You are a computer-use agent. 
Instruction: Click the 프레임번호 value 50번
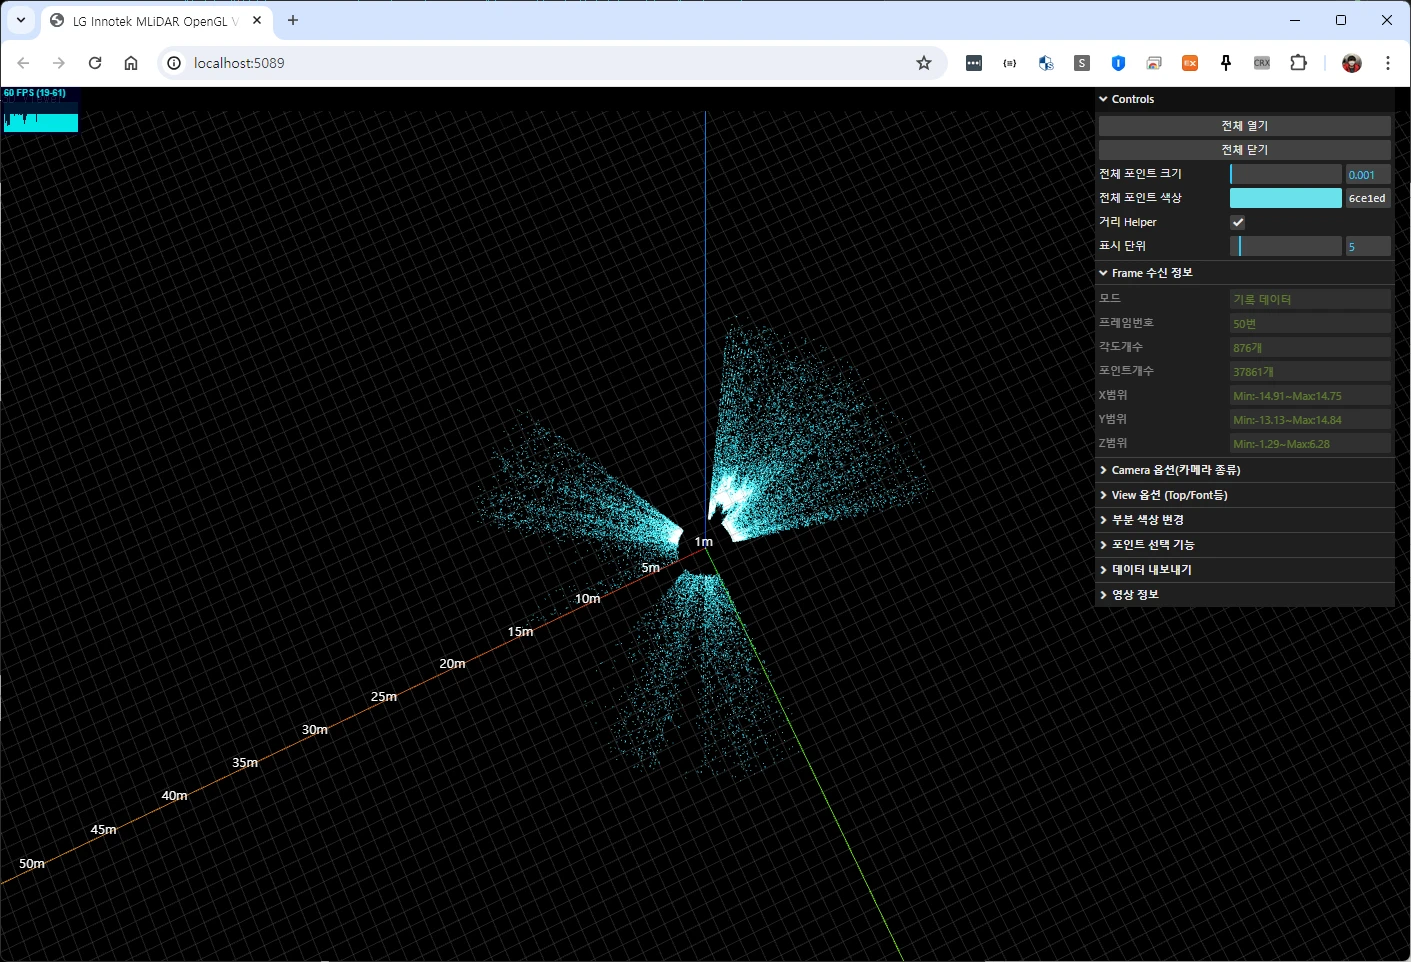pyautogui.click(x=1310, y=323)
